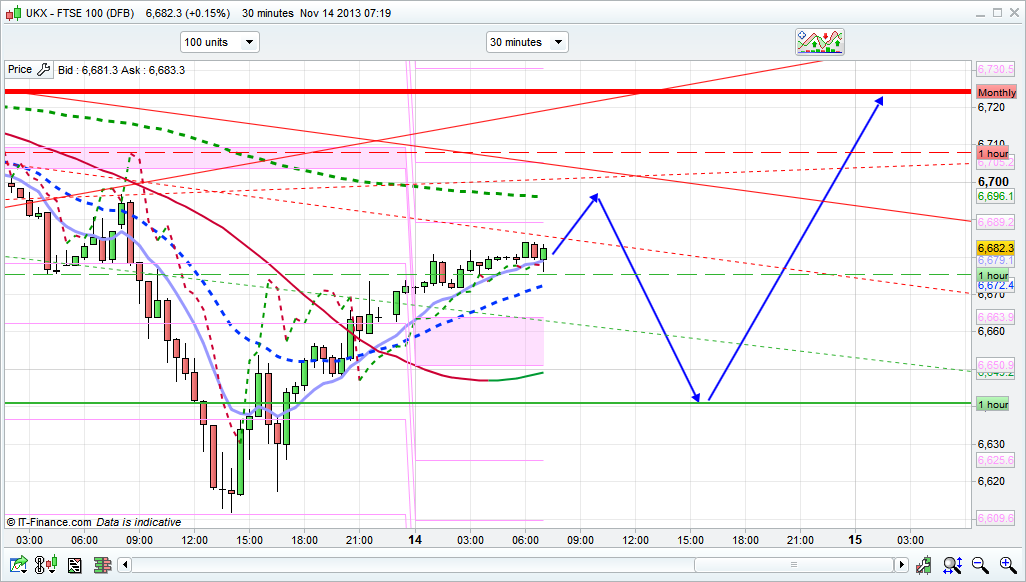Click the red Monthly level label
1026x582 pixels.
pyautogui.click(x=996, y=92)
